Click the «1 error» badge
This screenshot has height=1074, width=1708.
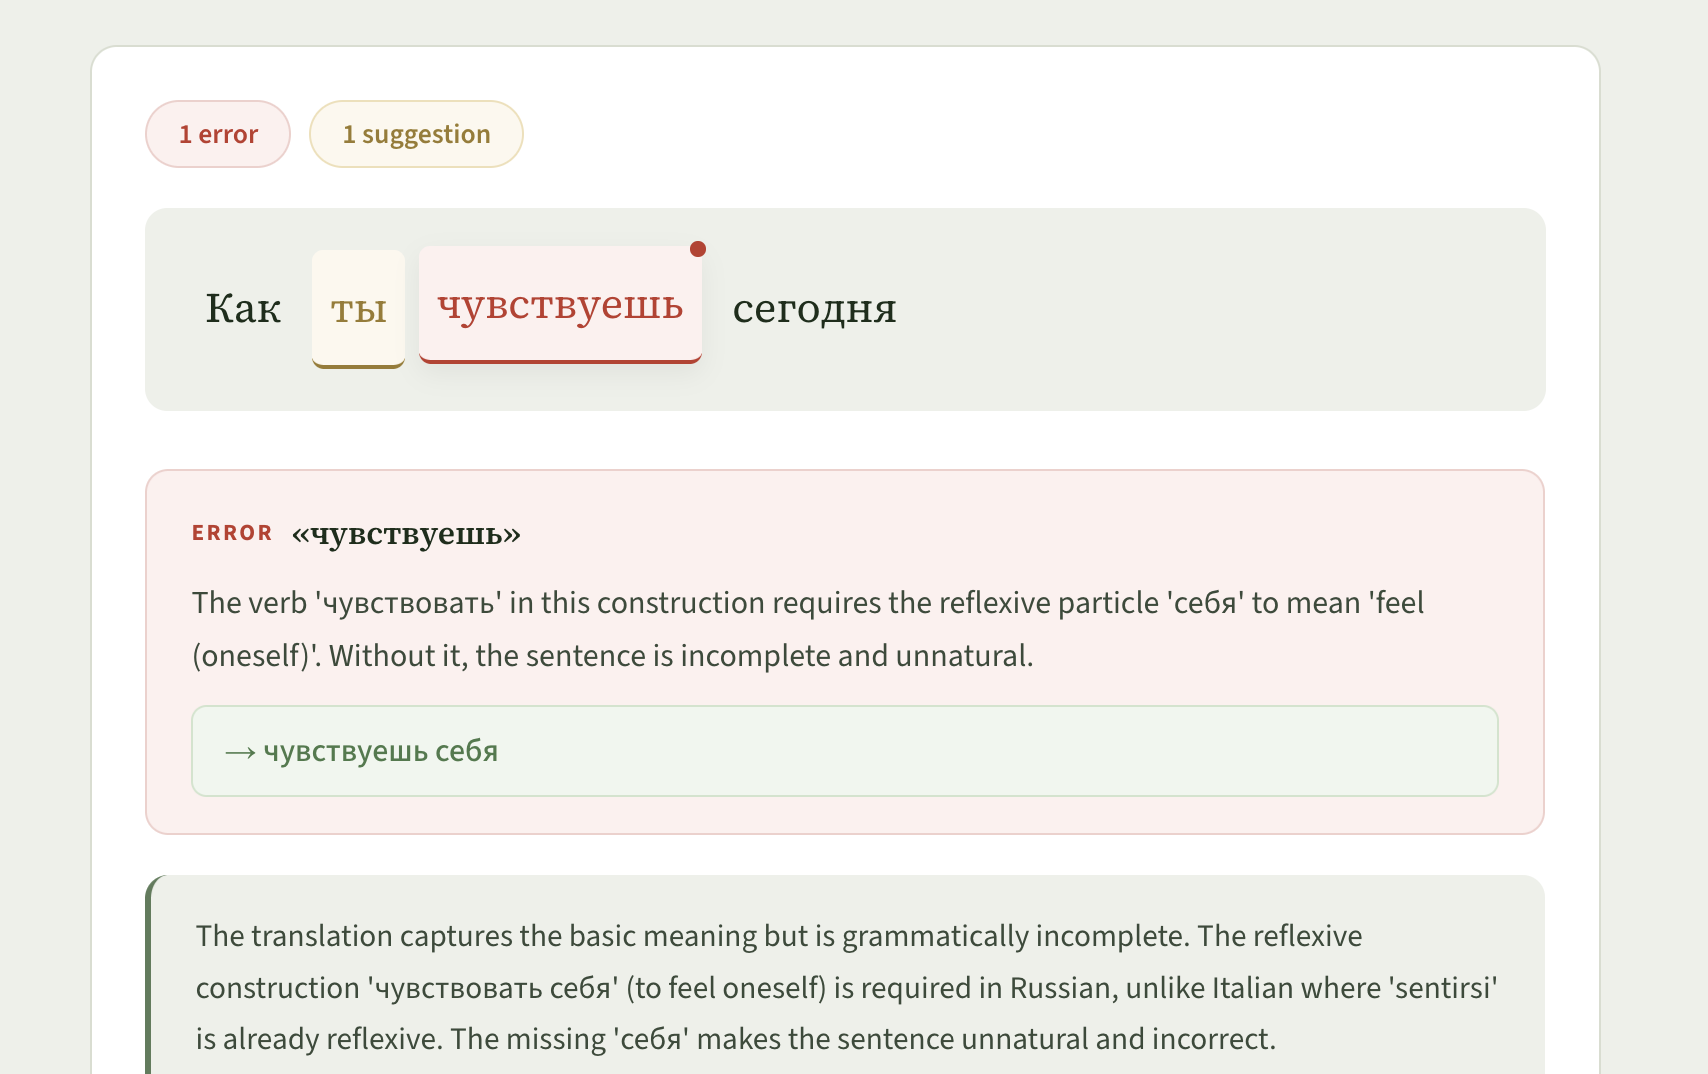217,133
